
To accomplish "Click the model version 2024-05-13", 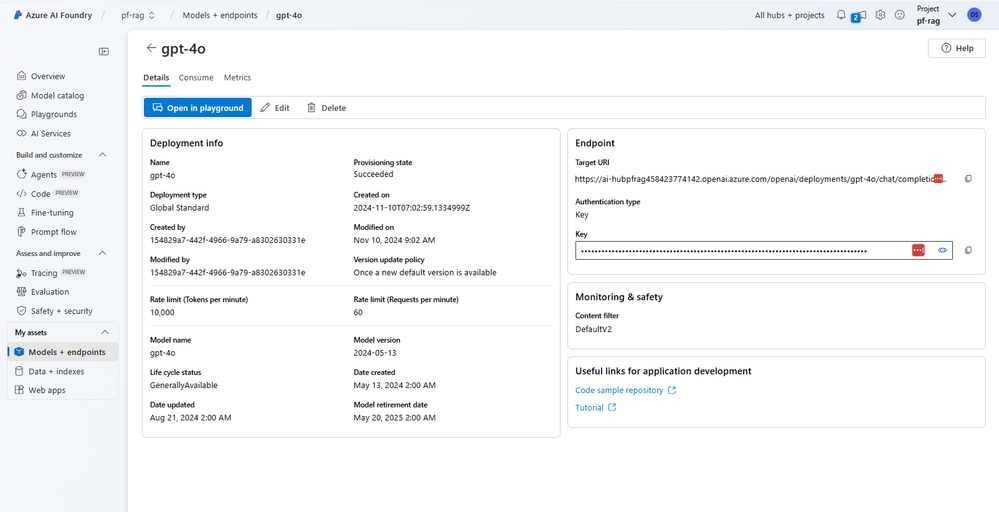I will click(x=375, y=353).
